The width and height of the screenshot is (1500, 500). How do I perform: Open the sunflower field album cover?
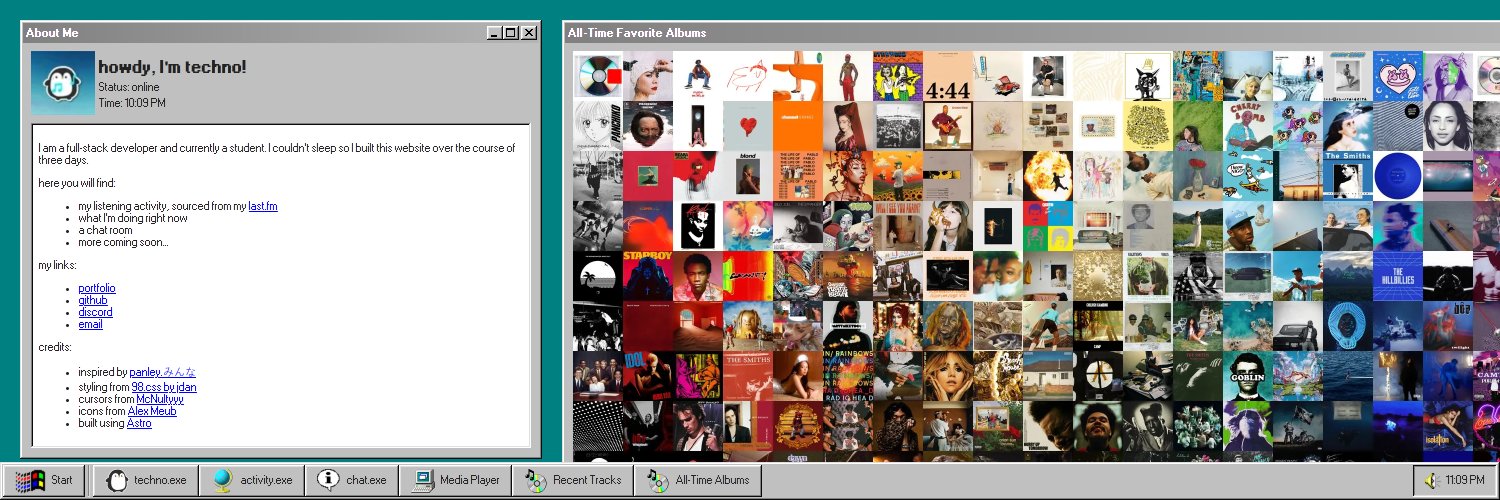tap(898, 176)
